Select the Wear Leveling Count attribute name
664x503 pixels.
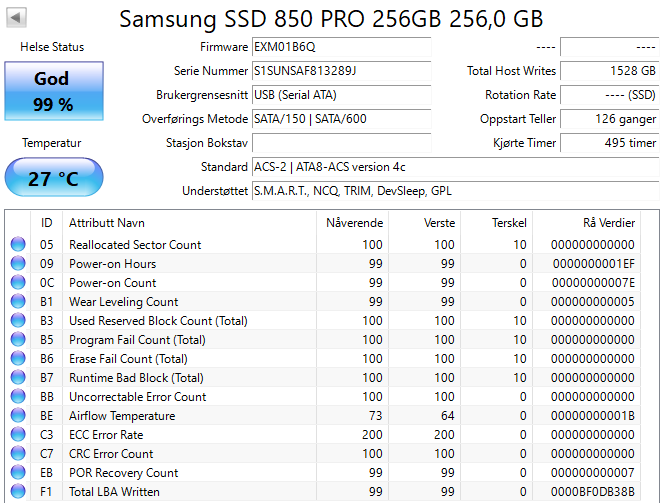coord(124,302)
